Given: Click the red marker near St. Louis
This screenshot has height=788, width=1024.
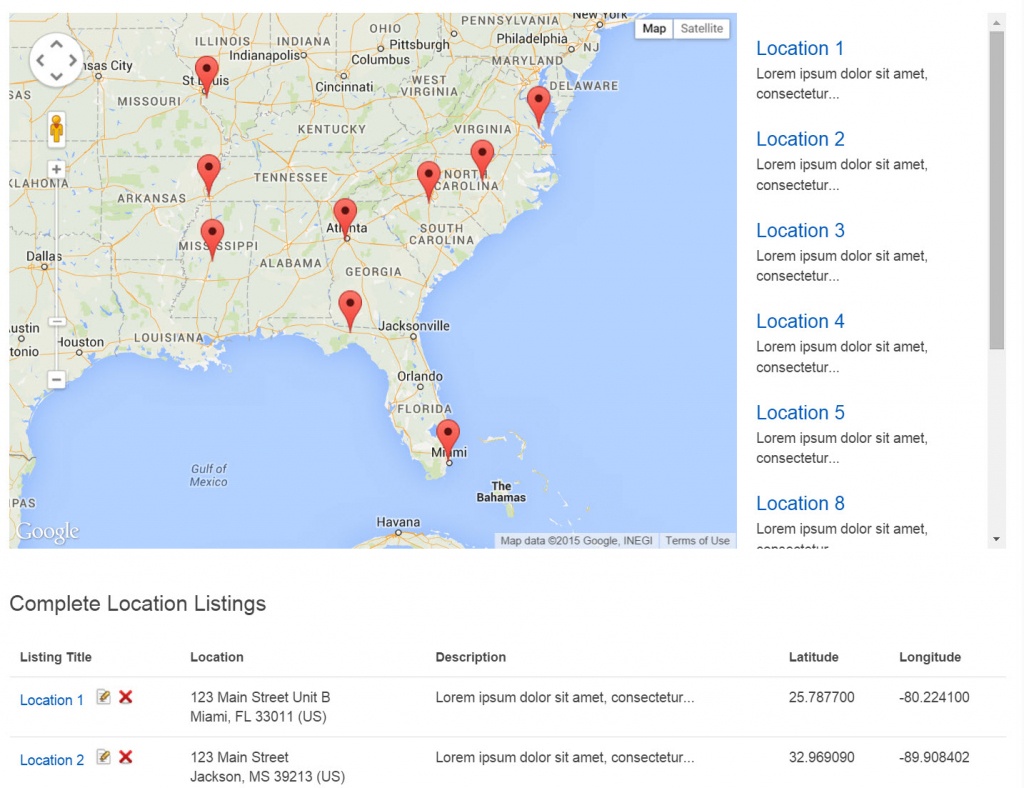Looking at the screenshot, I should tap(206, 73).
